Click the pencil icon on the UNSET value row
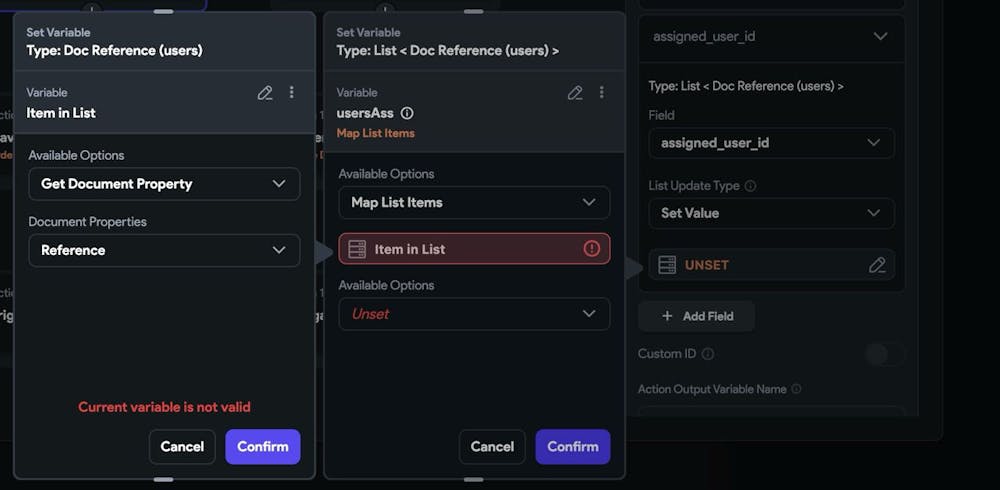This screenshot has width=1000, height=490. pos(877,265)
